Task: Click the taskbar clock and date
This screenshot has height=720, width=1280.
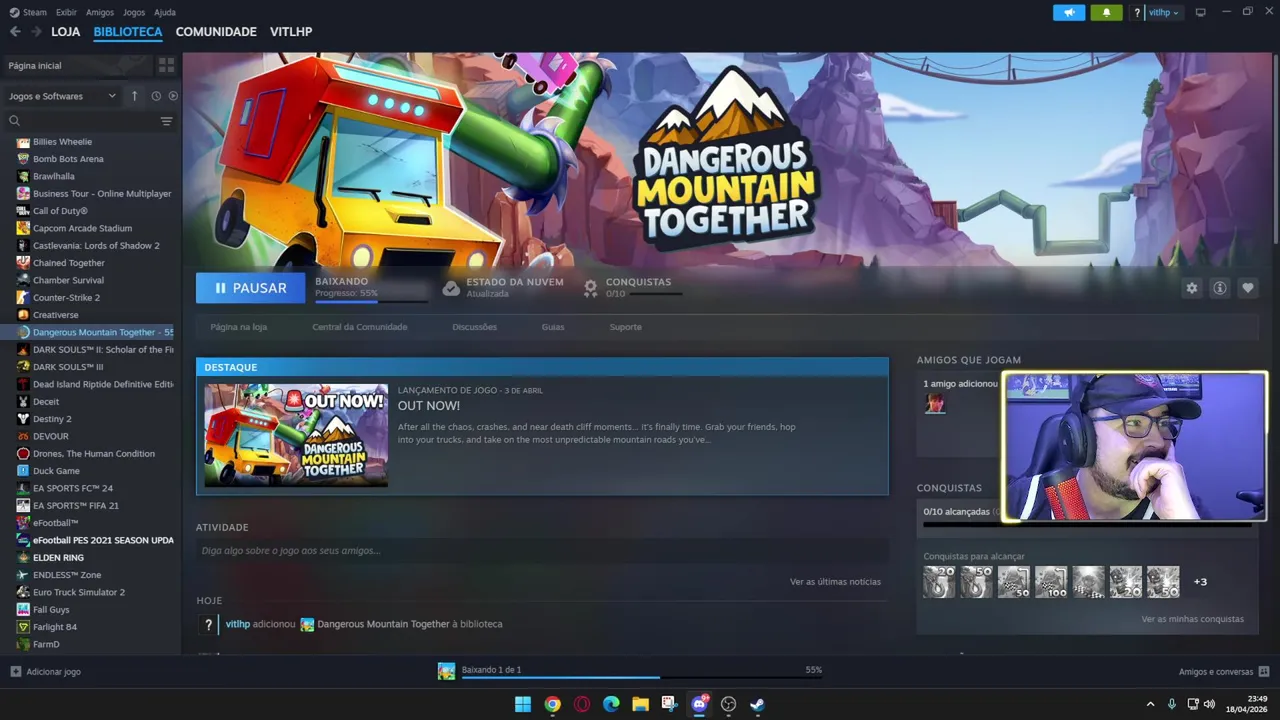Action: [1248, 704]
